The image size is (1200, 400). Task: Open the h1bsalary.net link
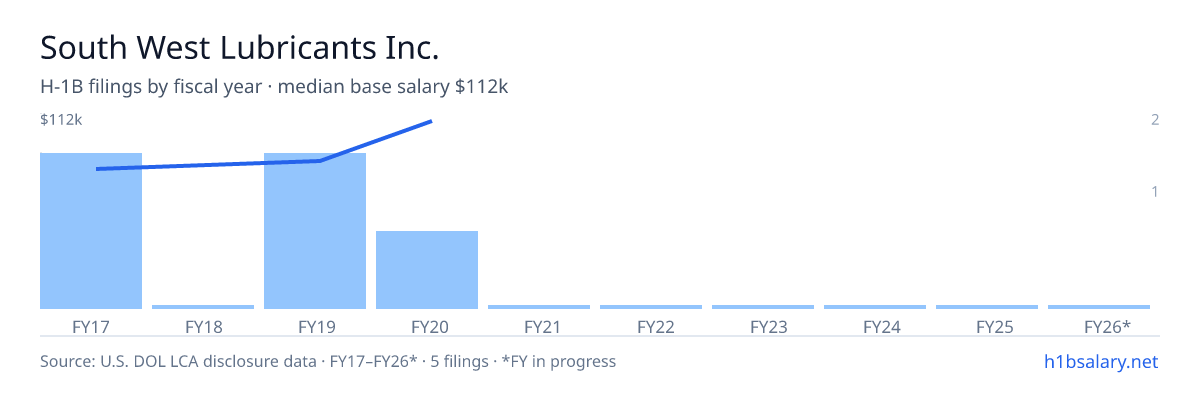1100,361
